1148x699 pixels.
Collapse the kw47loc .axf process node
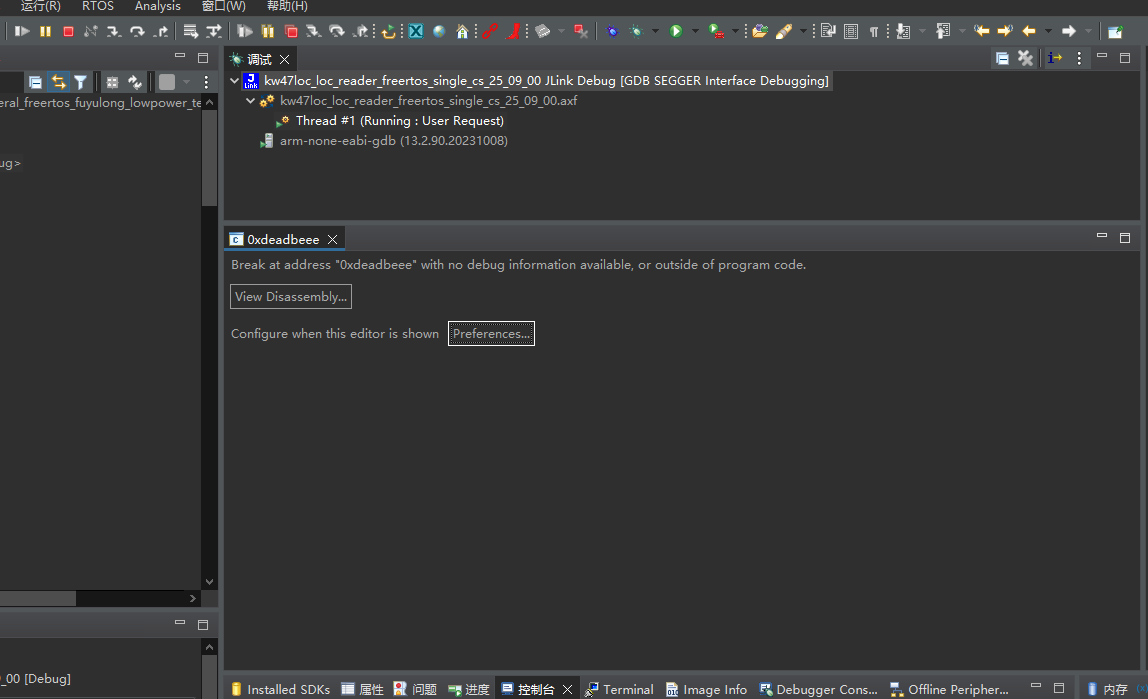point(250,100)
